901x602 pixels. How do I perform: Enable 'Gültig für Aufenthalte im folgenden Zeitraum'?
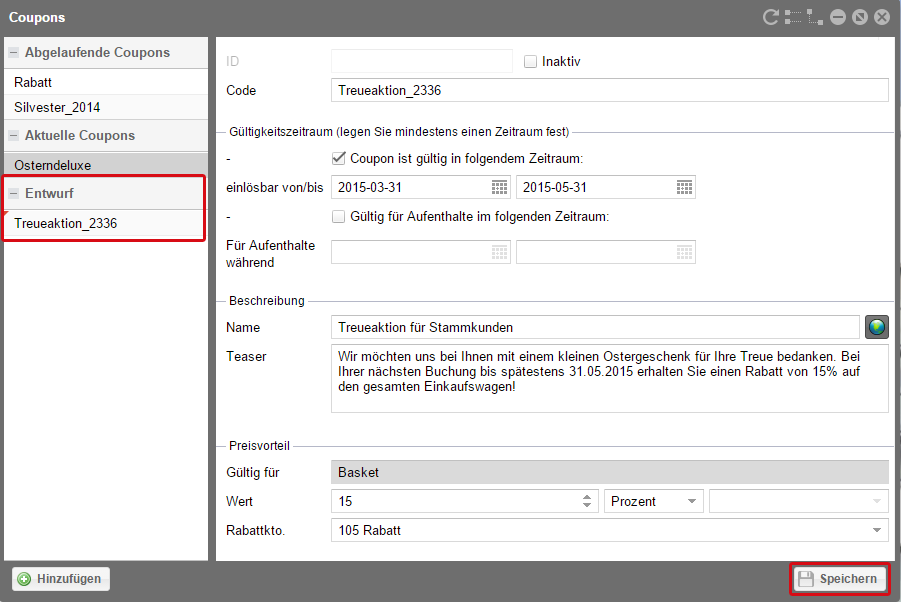(x=339, y=216)
